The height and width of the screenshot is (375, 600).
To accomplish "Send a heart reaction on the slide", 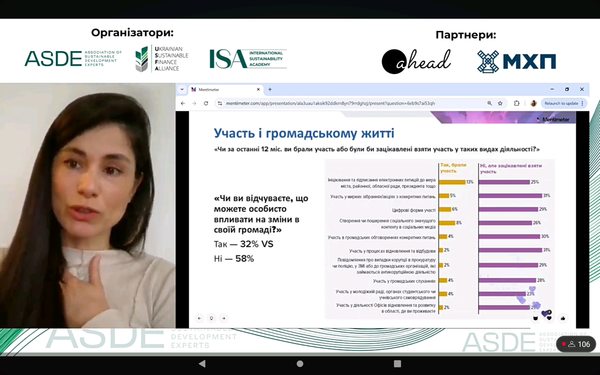I will pos(549,318).
